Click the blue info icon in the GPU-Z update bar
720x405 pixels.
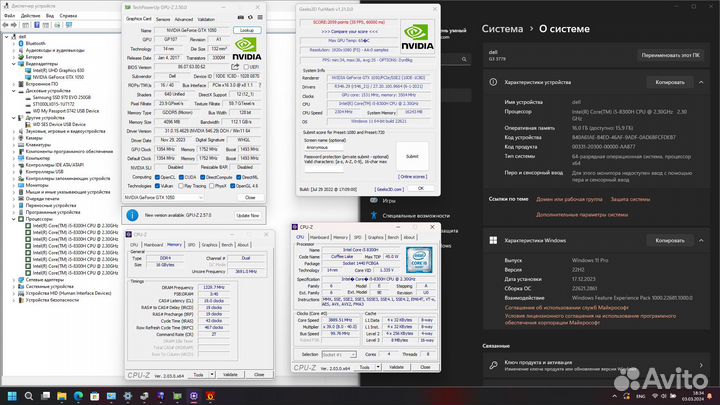click(132, 215)
